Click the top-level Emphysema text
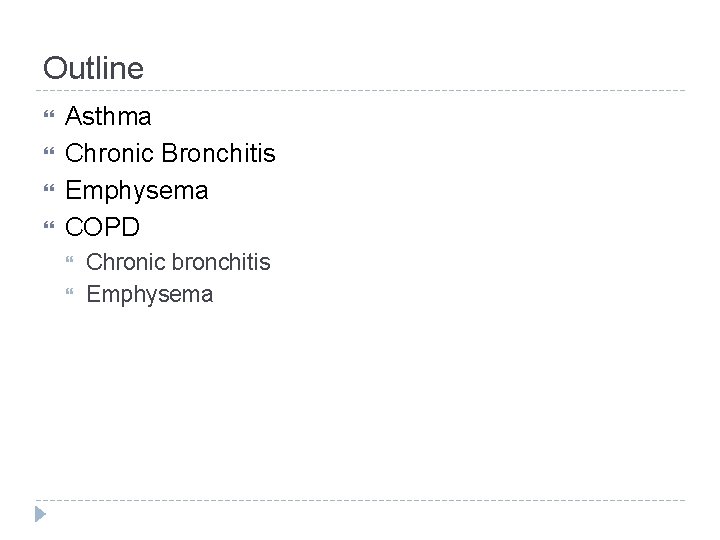Viewport: 720px width, 540px height. (137, 190)
